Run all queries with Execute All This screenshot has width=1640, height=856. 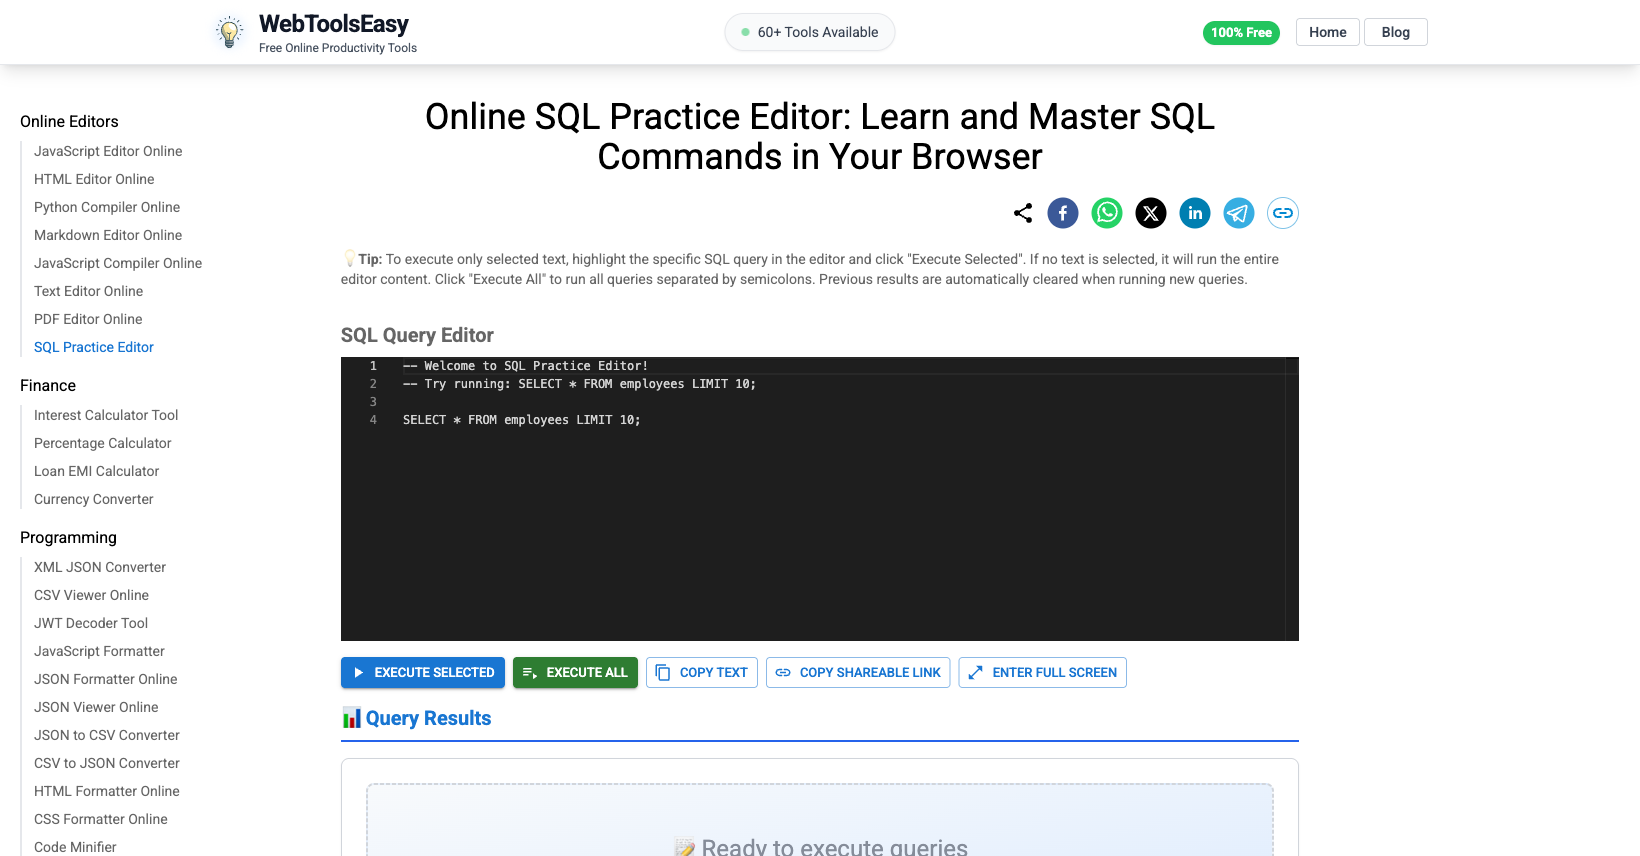coord(575,673)
